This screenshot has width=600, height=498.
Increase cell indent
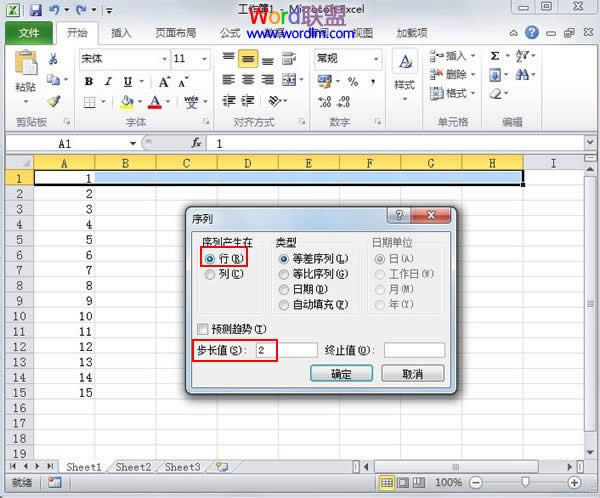(248, 101)
